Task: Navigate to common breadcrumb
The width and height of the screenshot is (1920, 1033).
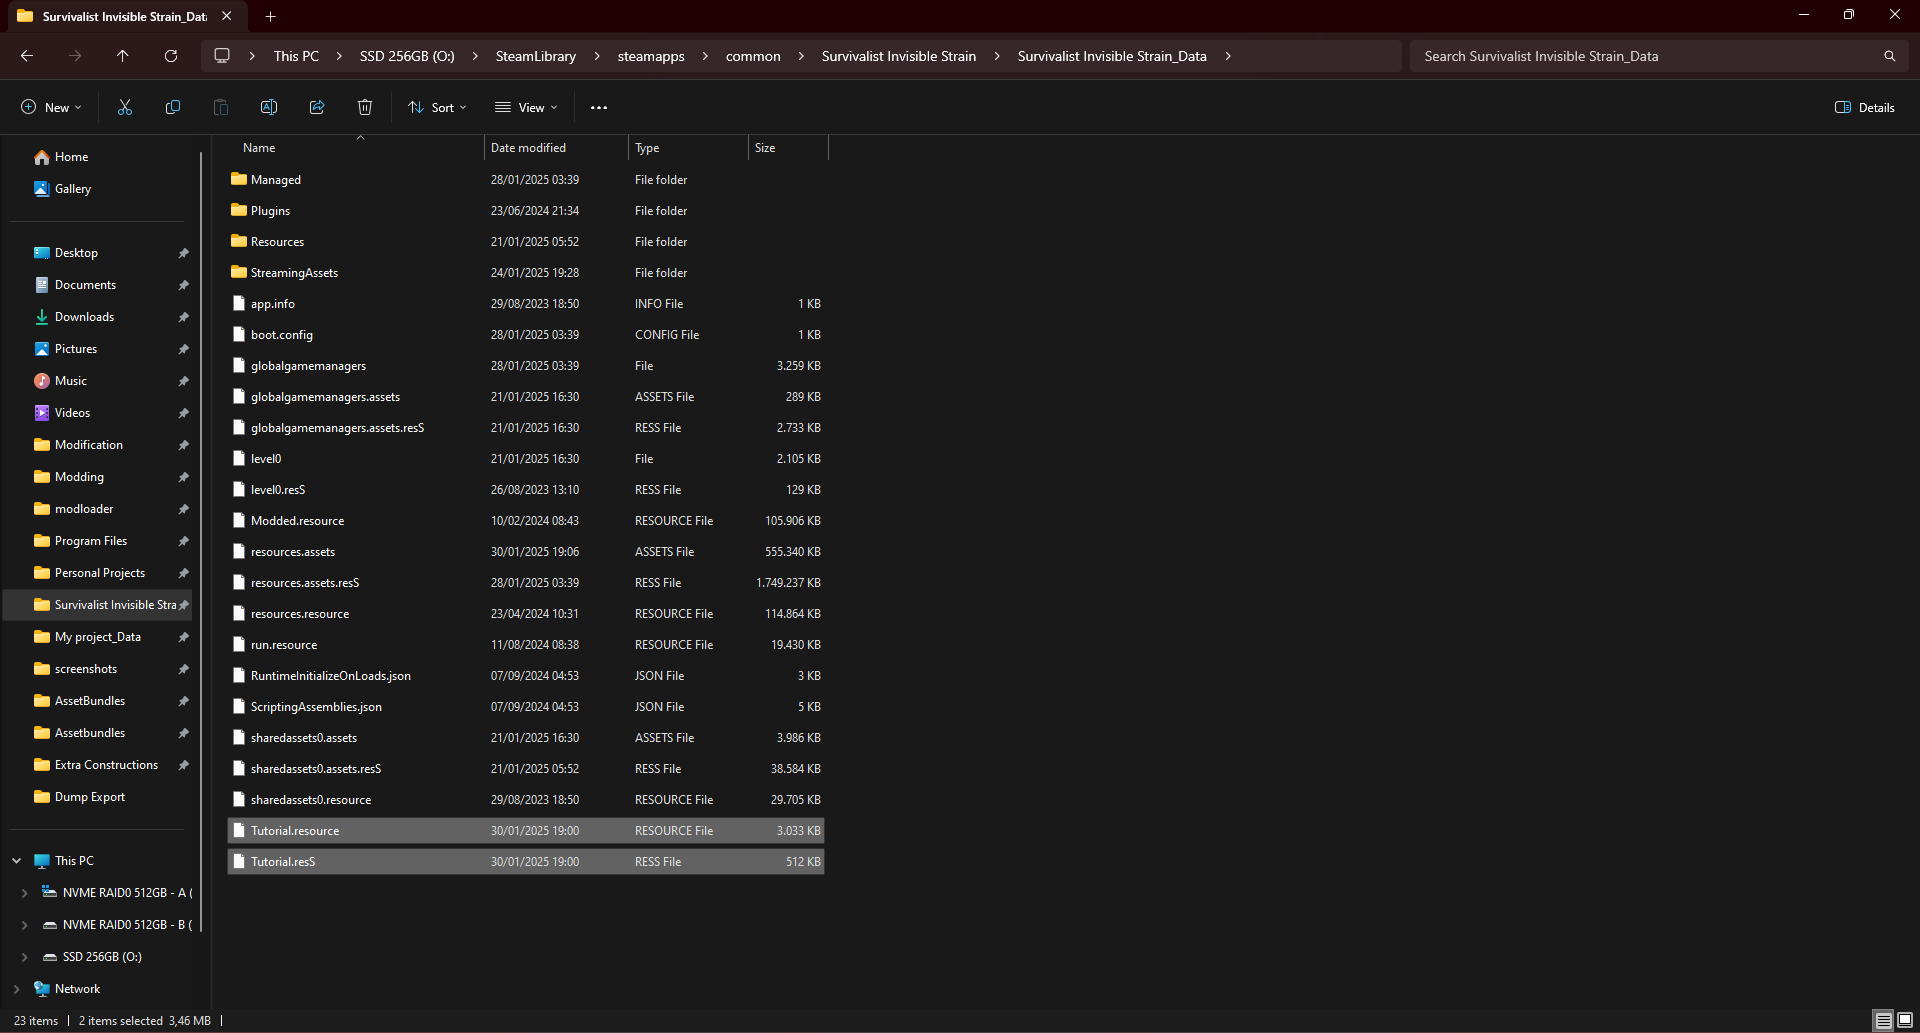Action: pyautogui.click(x=753, y=56)
